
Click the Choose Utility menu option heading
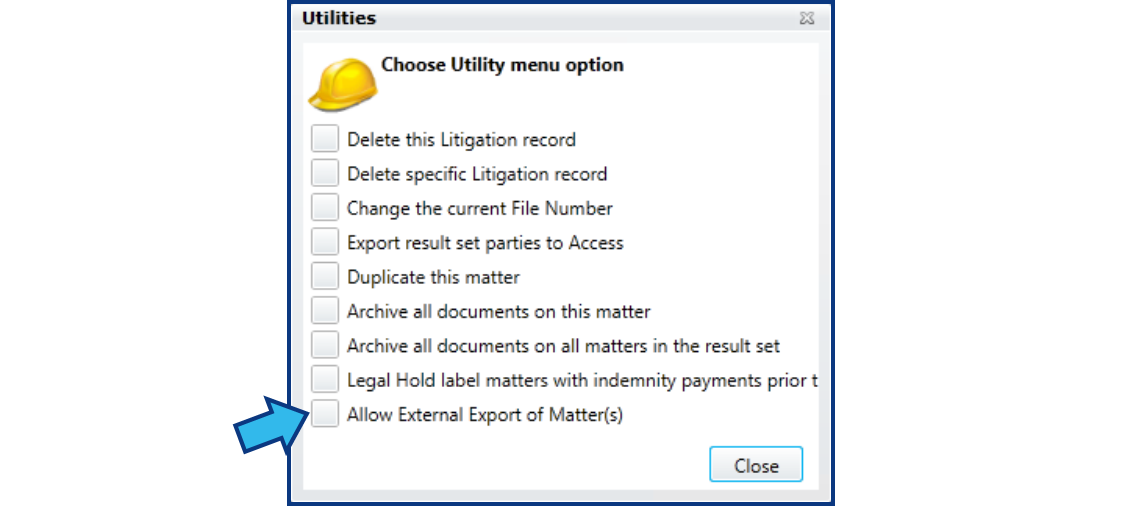point(502,65)
